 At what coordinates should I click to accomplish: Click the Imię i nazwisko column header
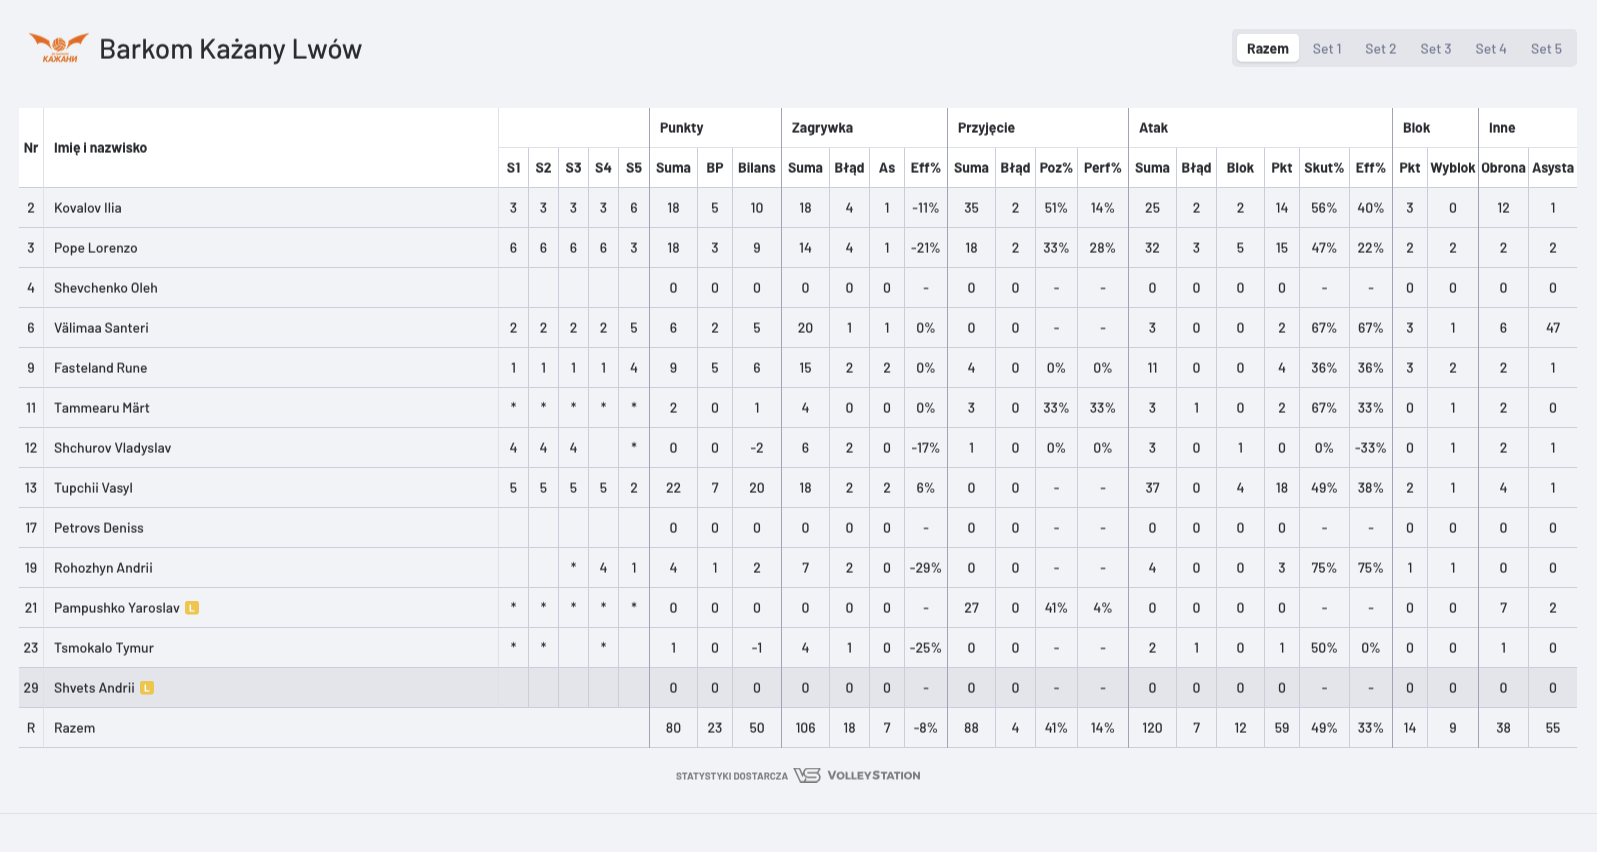point(100,148)
